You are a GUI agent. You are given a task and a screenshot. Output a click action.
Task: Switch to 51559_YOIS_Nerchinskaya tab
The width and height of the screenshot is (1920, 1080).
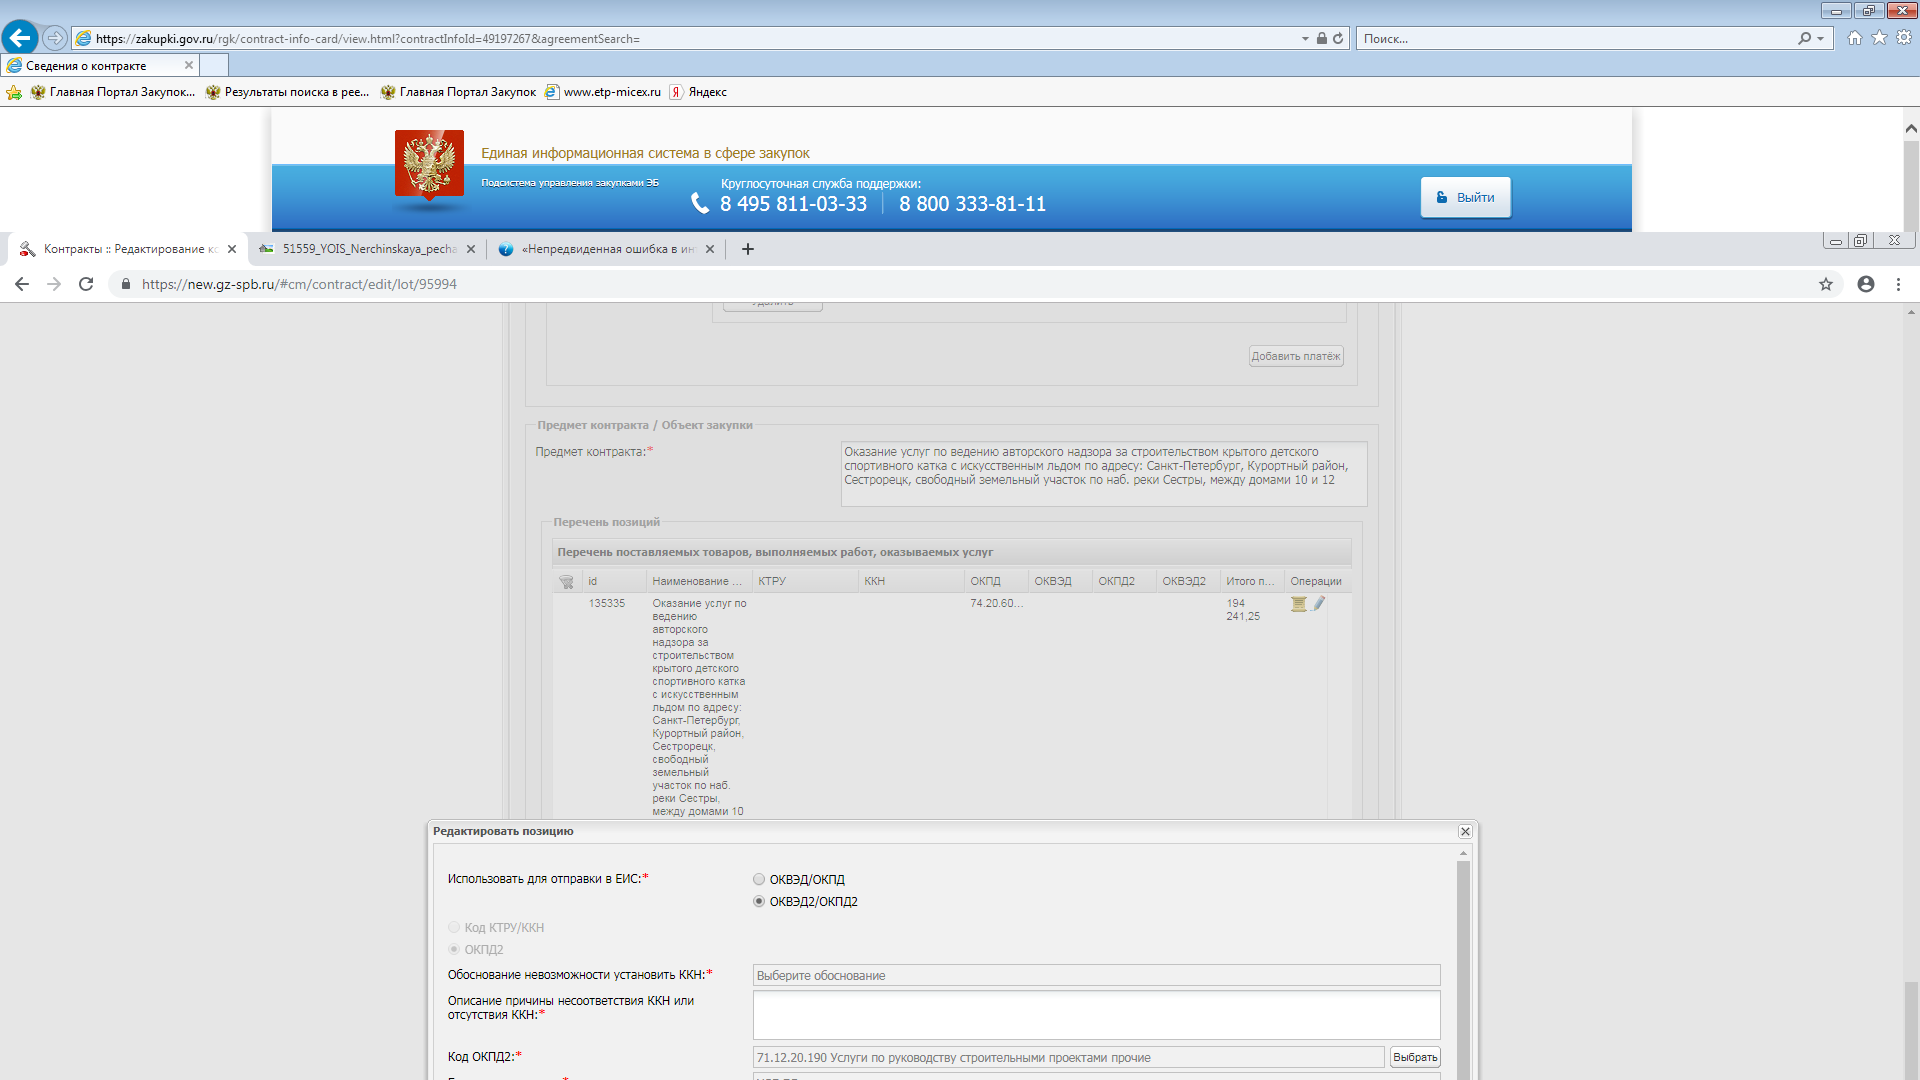coord(368,249)
